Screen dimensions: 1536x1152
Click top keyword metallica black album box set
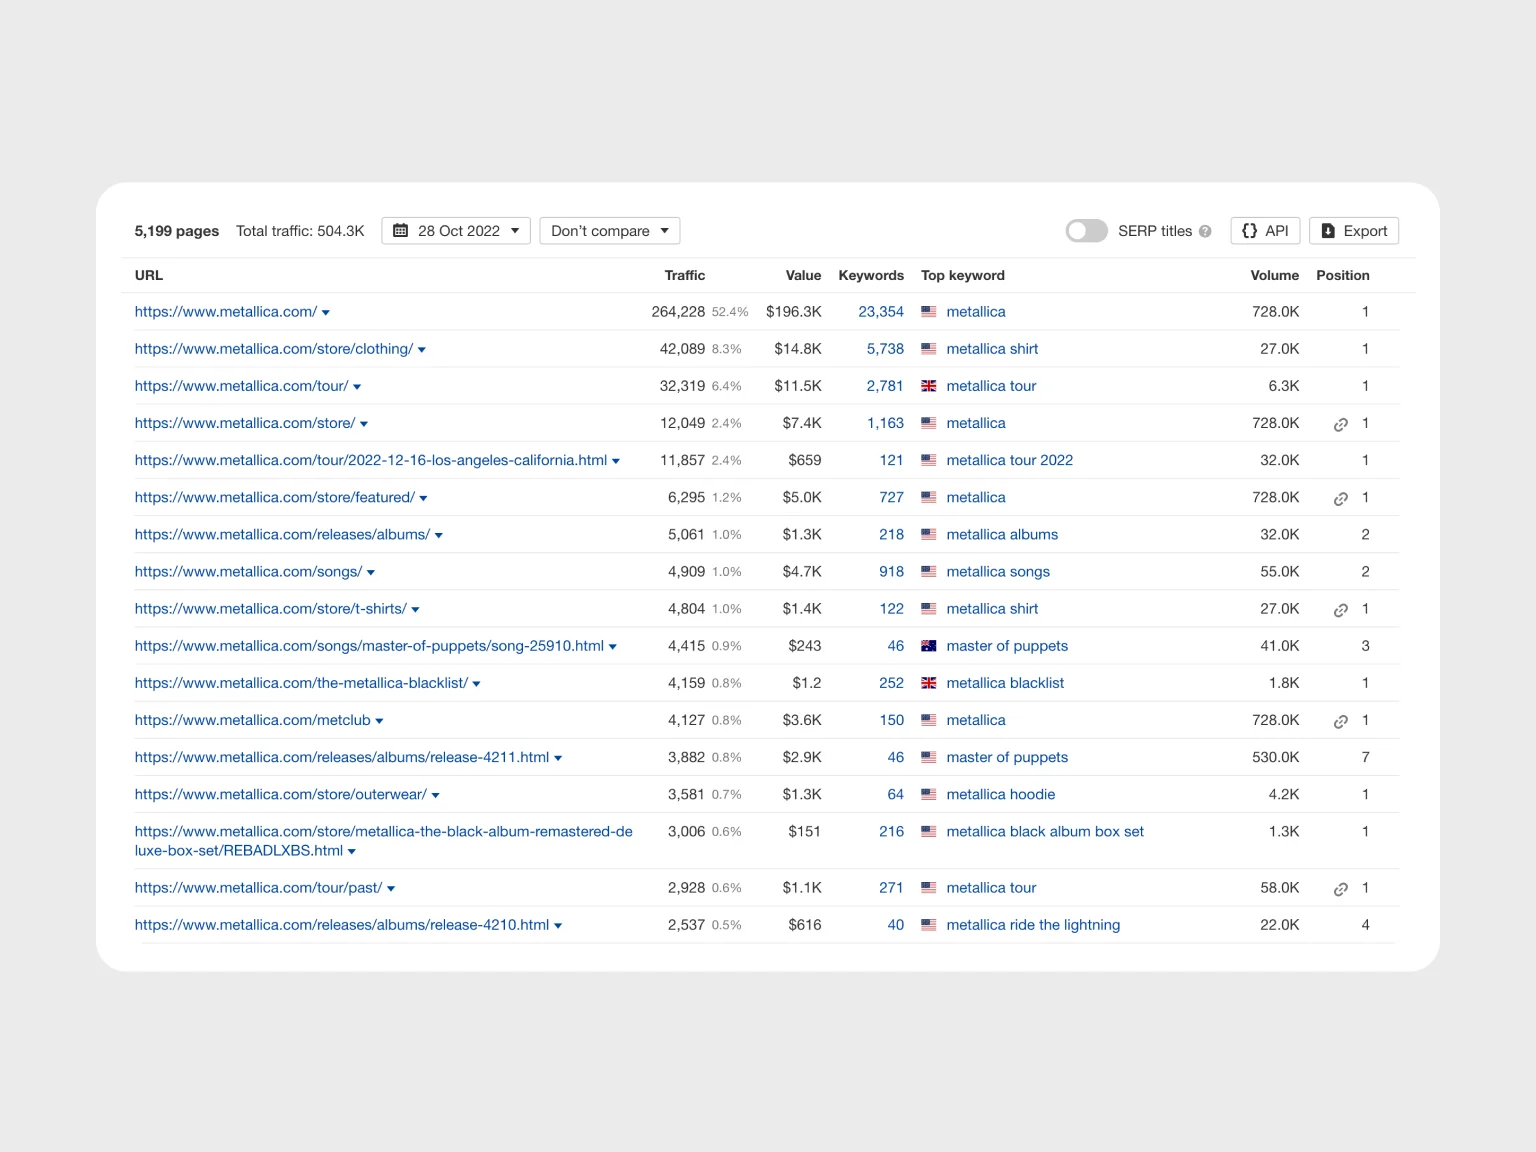point(1045,831)
